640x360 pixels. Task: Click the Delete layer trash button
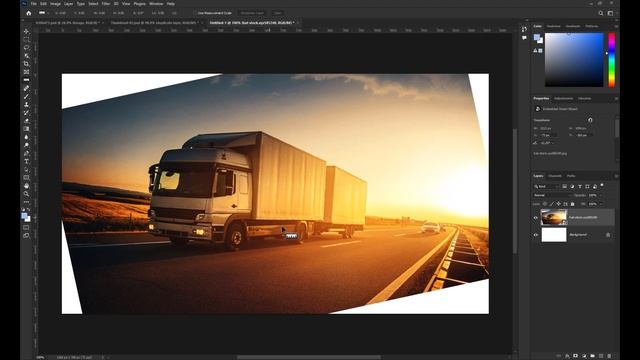tap(609, 356)
